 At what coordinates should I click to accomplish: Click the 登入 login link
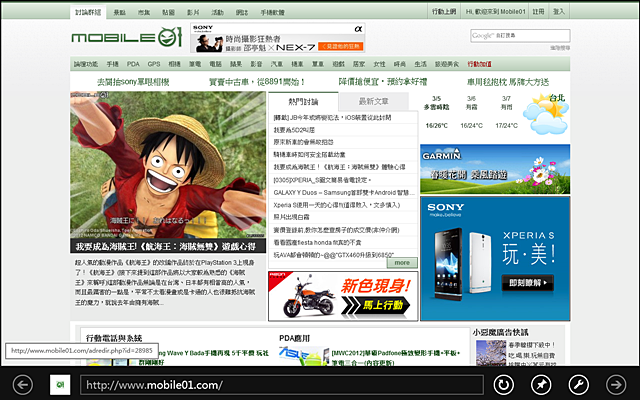pyautogui.click(x=559, y=11)
